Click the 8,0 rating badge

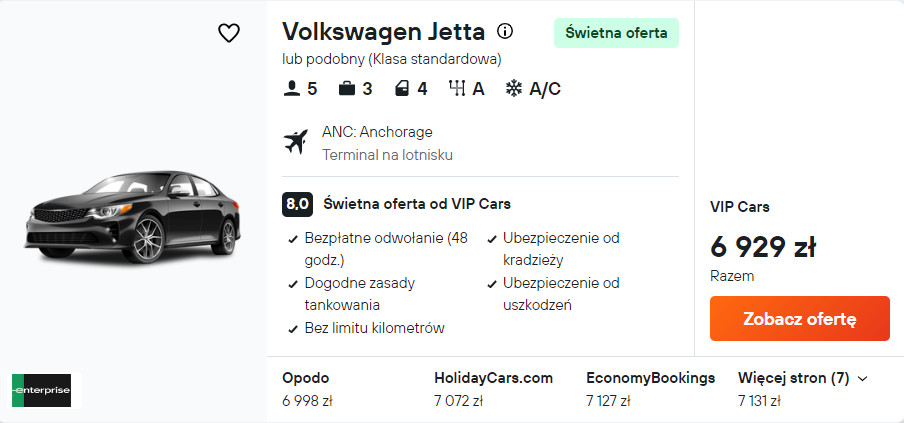[x=297, y=204]
